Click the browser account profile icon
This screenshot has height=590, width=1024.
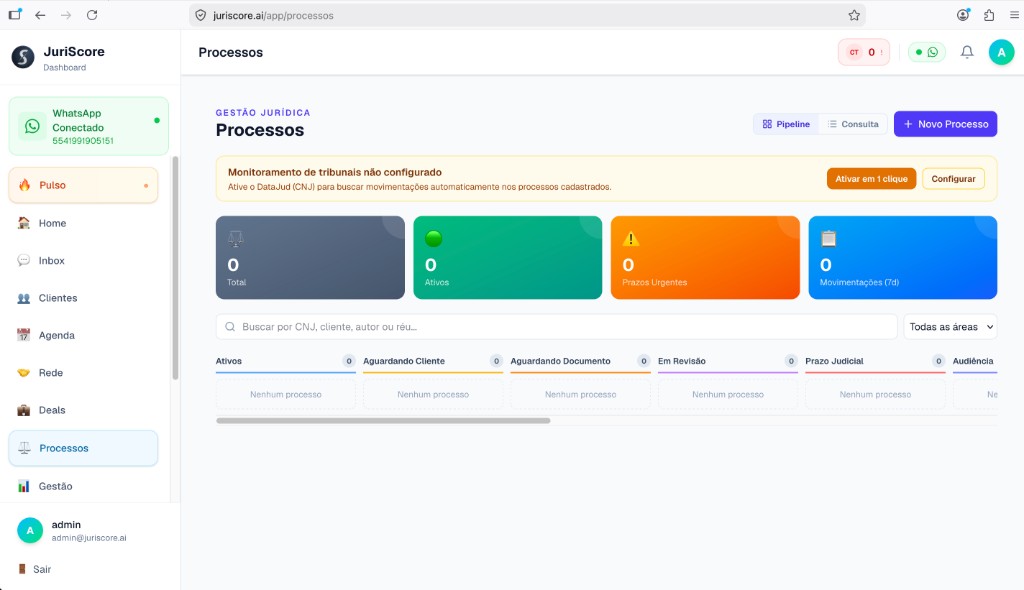[963, 15]
